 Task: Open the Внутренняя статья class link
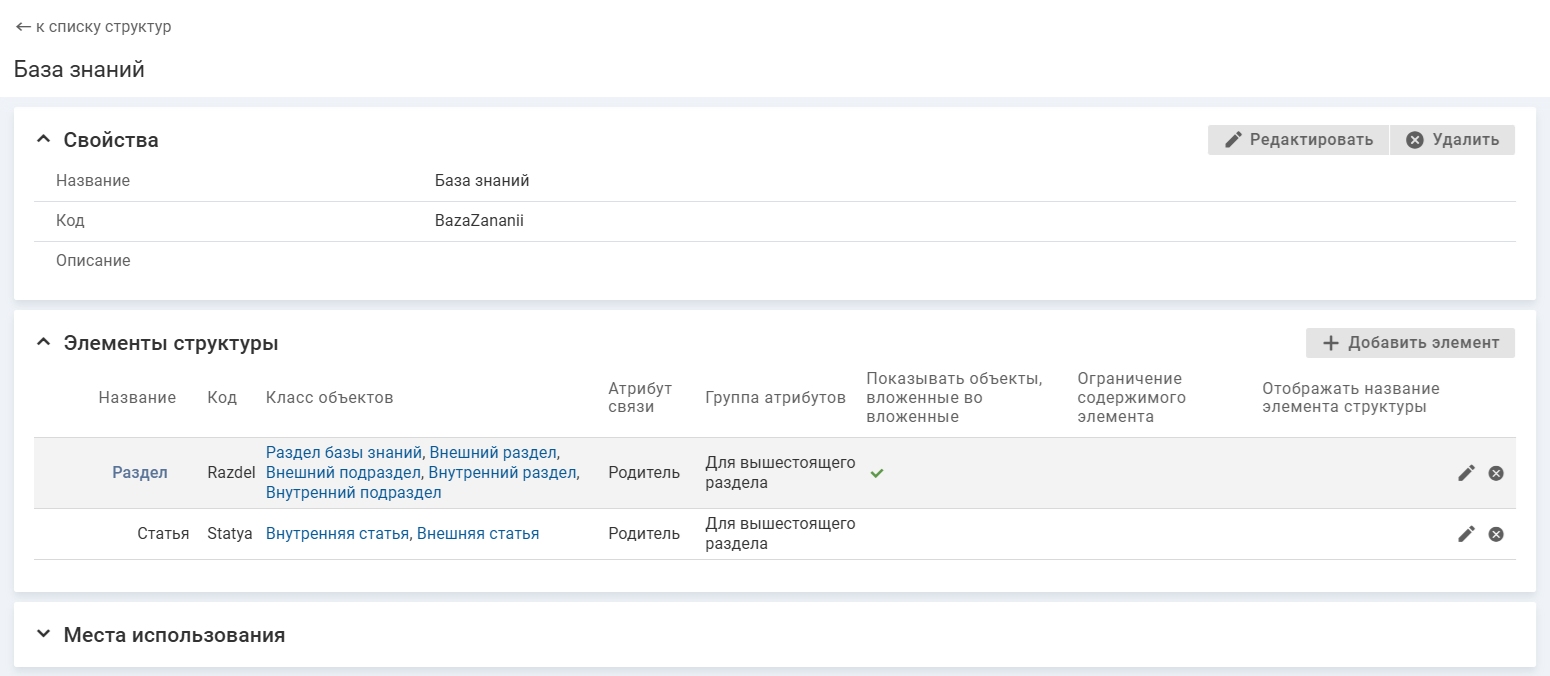click(x=337, y=534)
